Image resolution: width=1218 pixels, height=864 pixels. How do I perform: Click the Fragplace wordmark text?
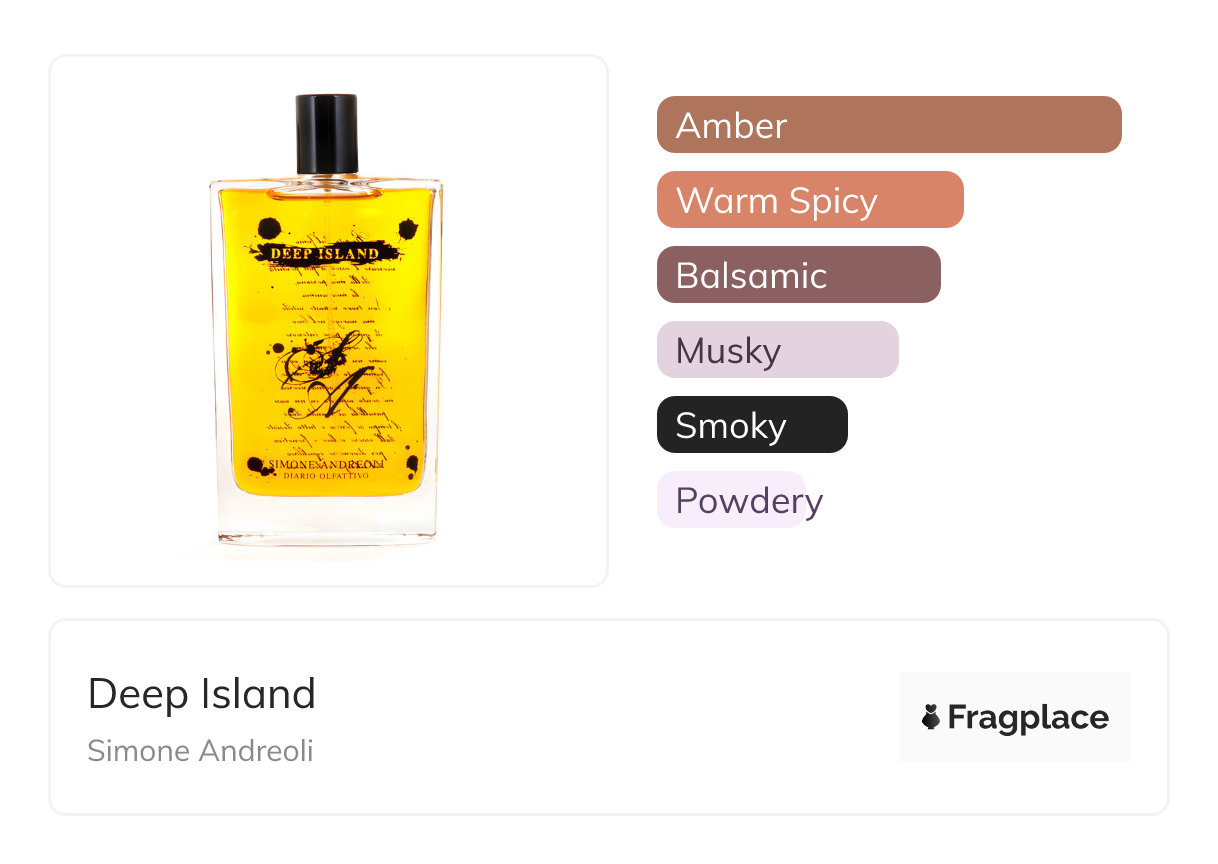pos(1028,718)
